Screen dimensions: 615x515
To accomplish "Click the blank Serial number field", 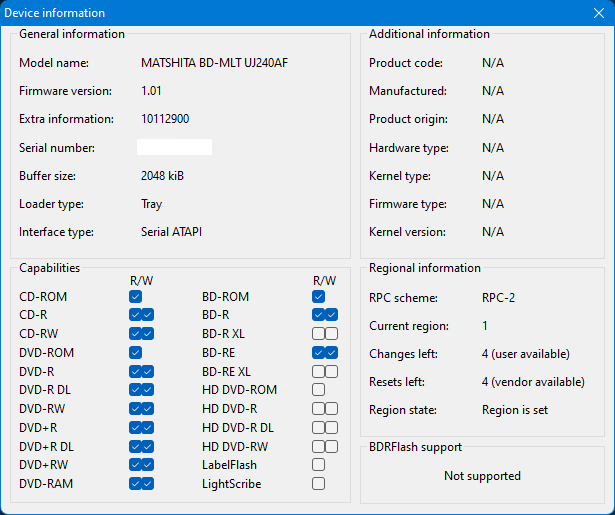I will [x=175, y=147].
